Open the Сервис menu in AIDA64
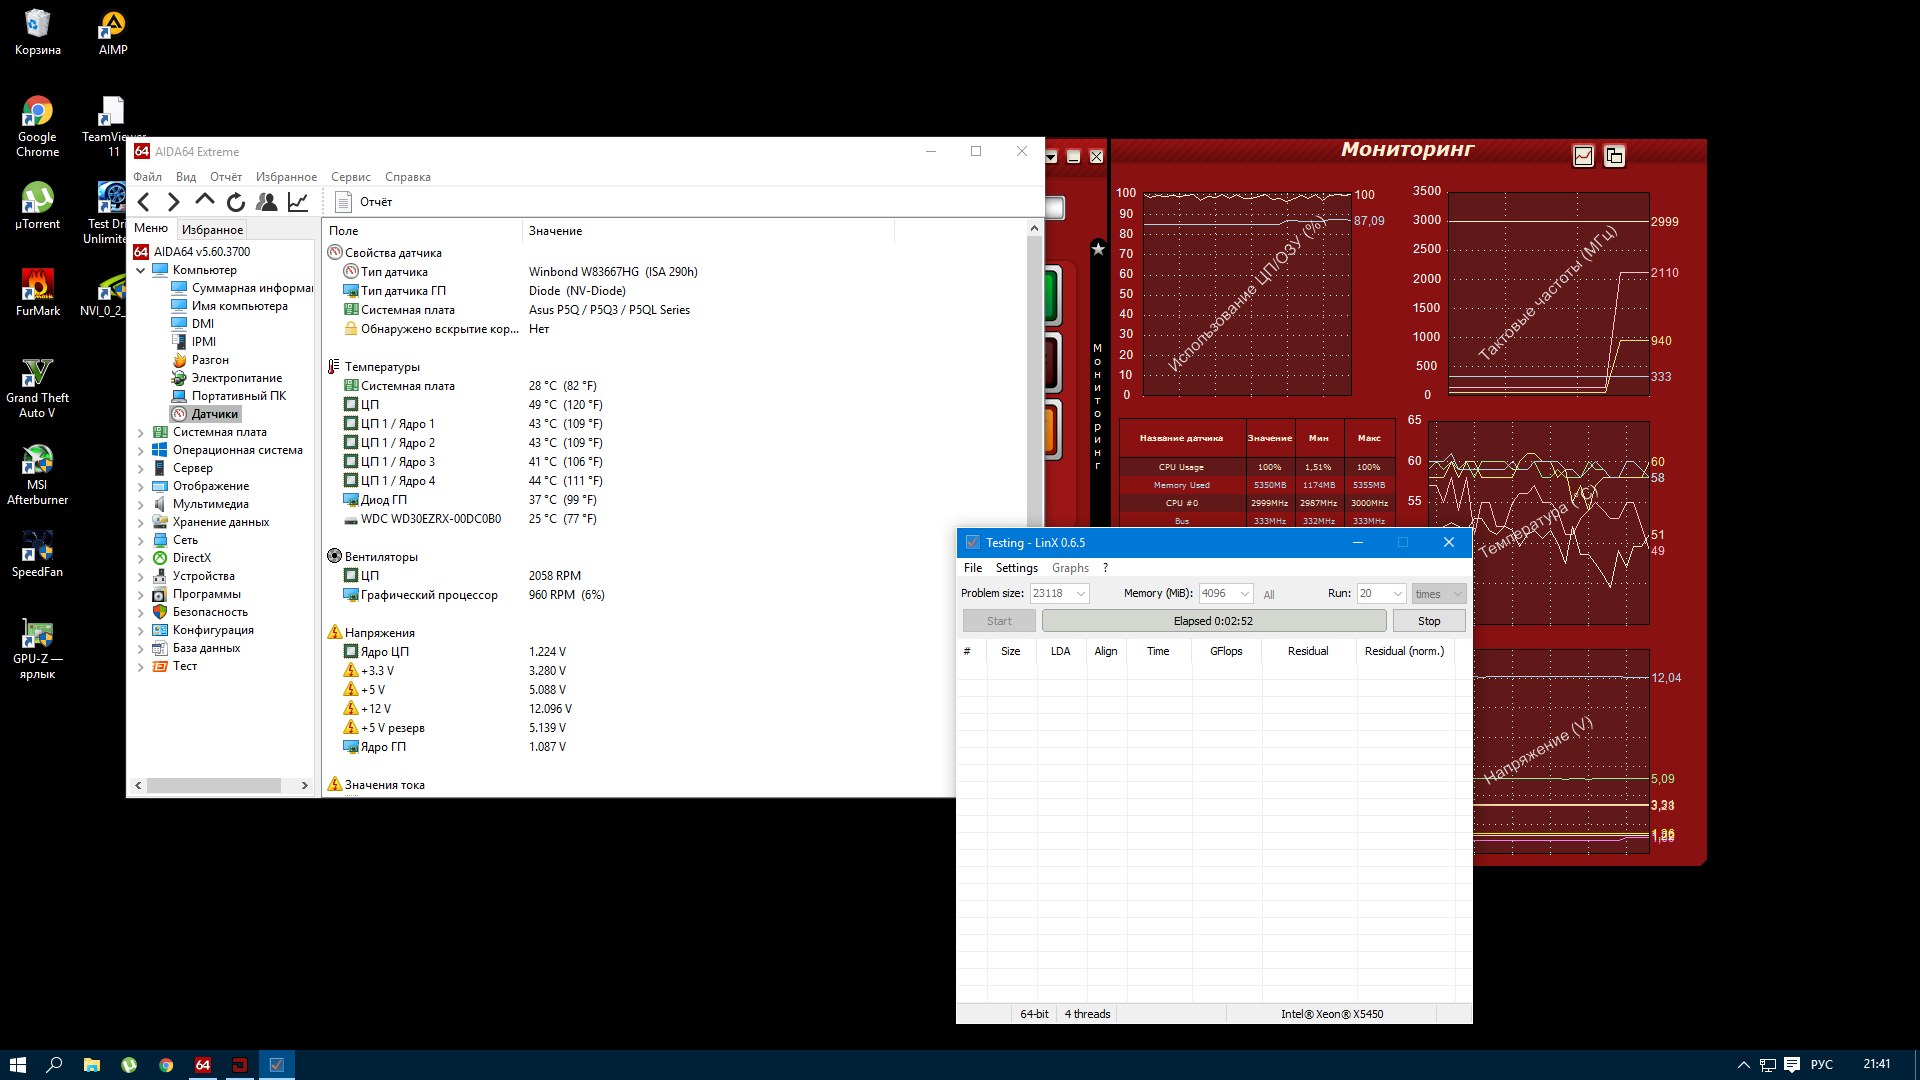 pos(350,177)
